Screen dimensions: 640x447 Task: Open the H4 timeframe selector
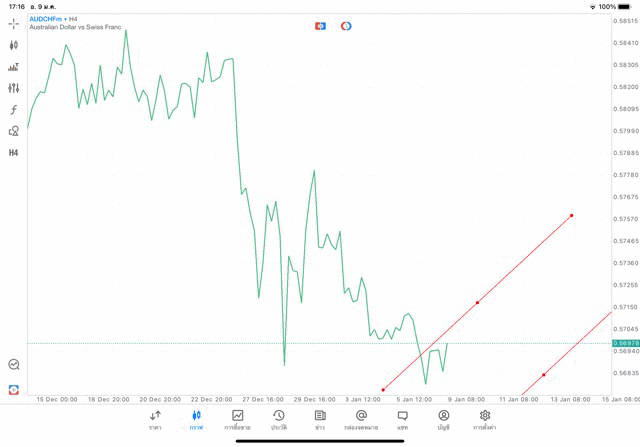pyautogui.click(x=14, y=153)
